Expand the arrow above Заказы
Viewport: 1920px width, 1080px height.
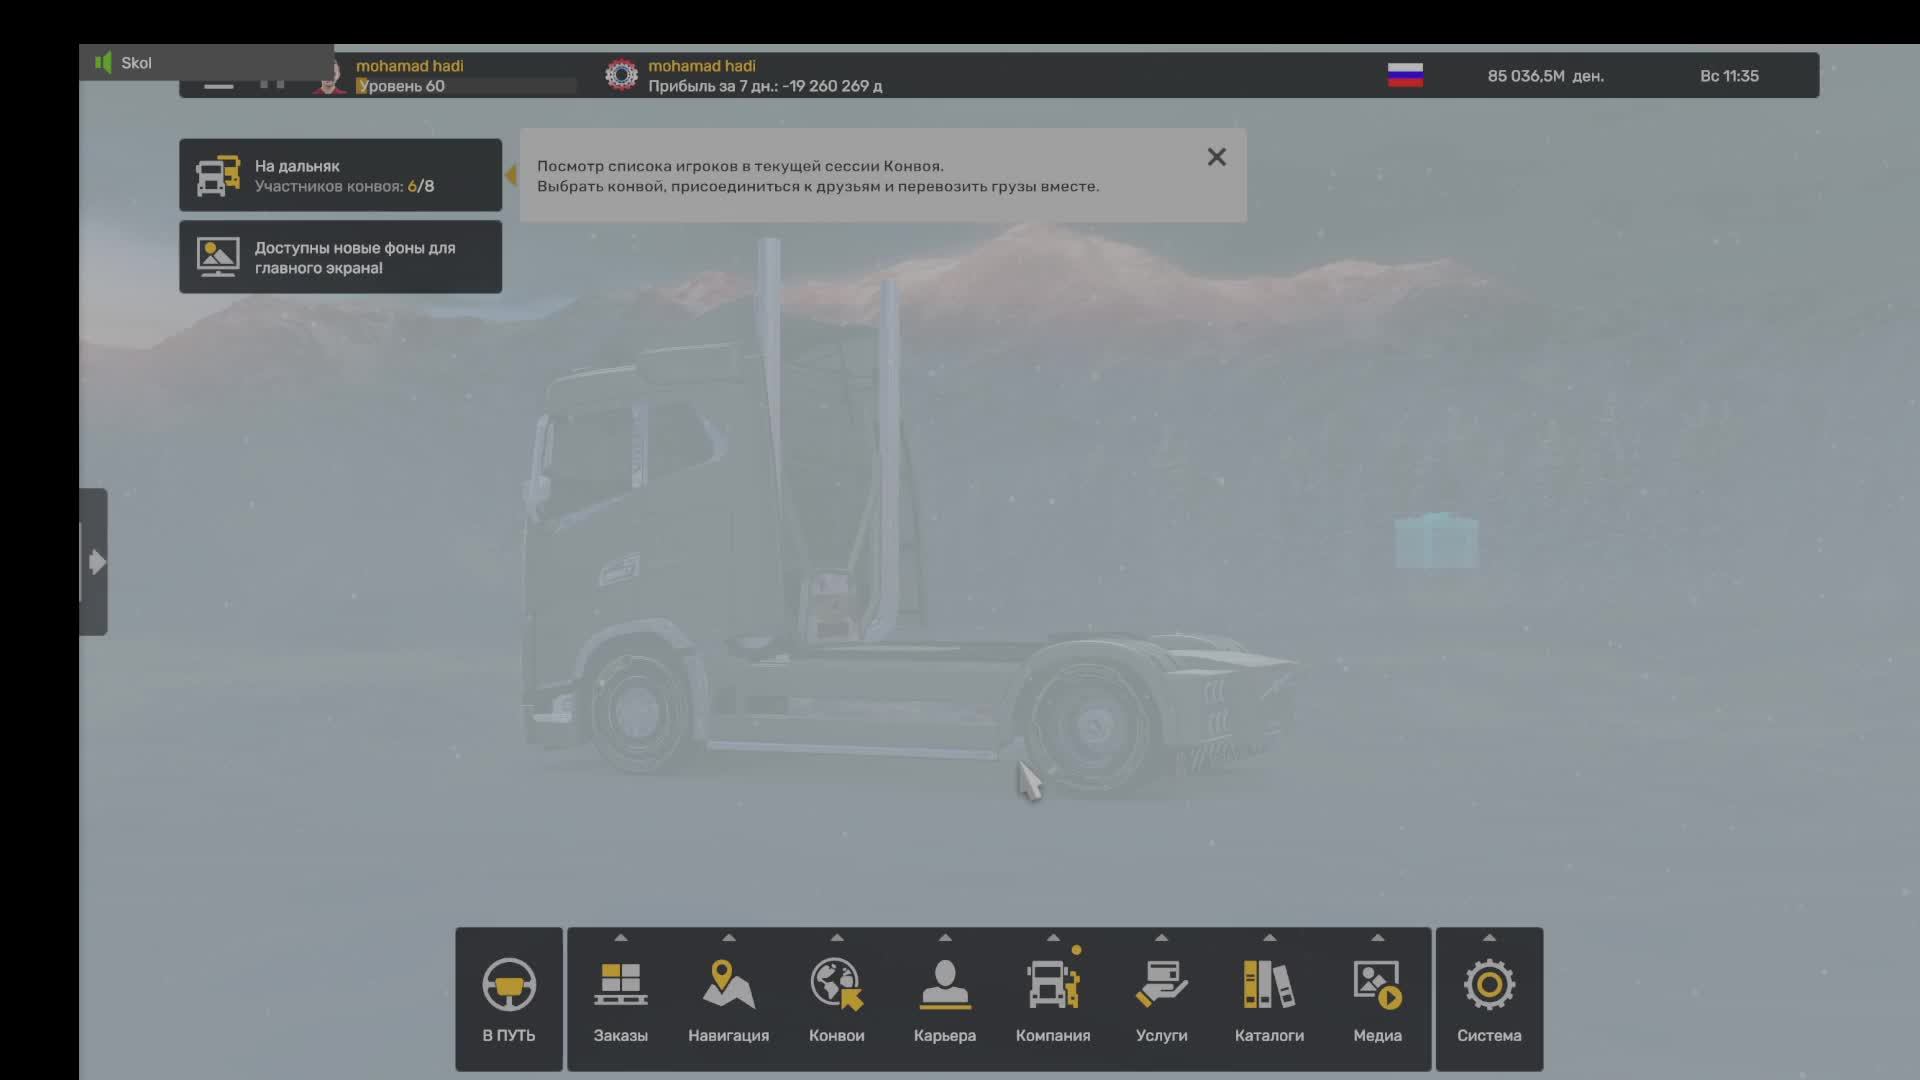620,938
